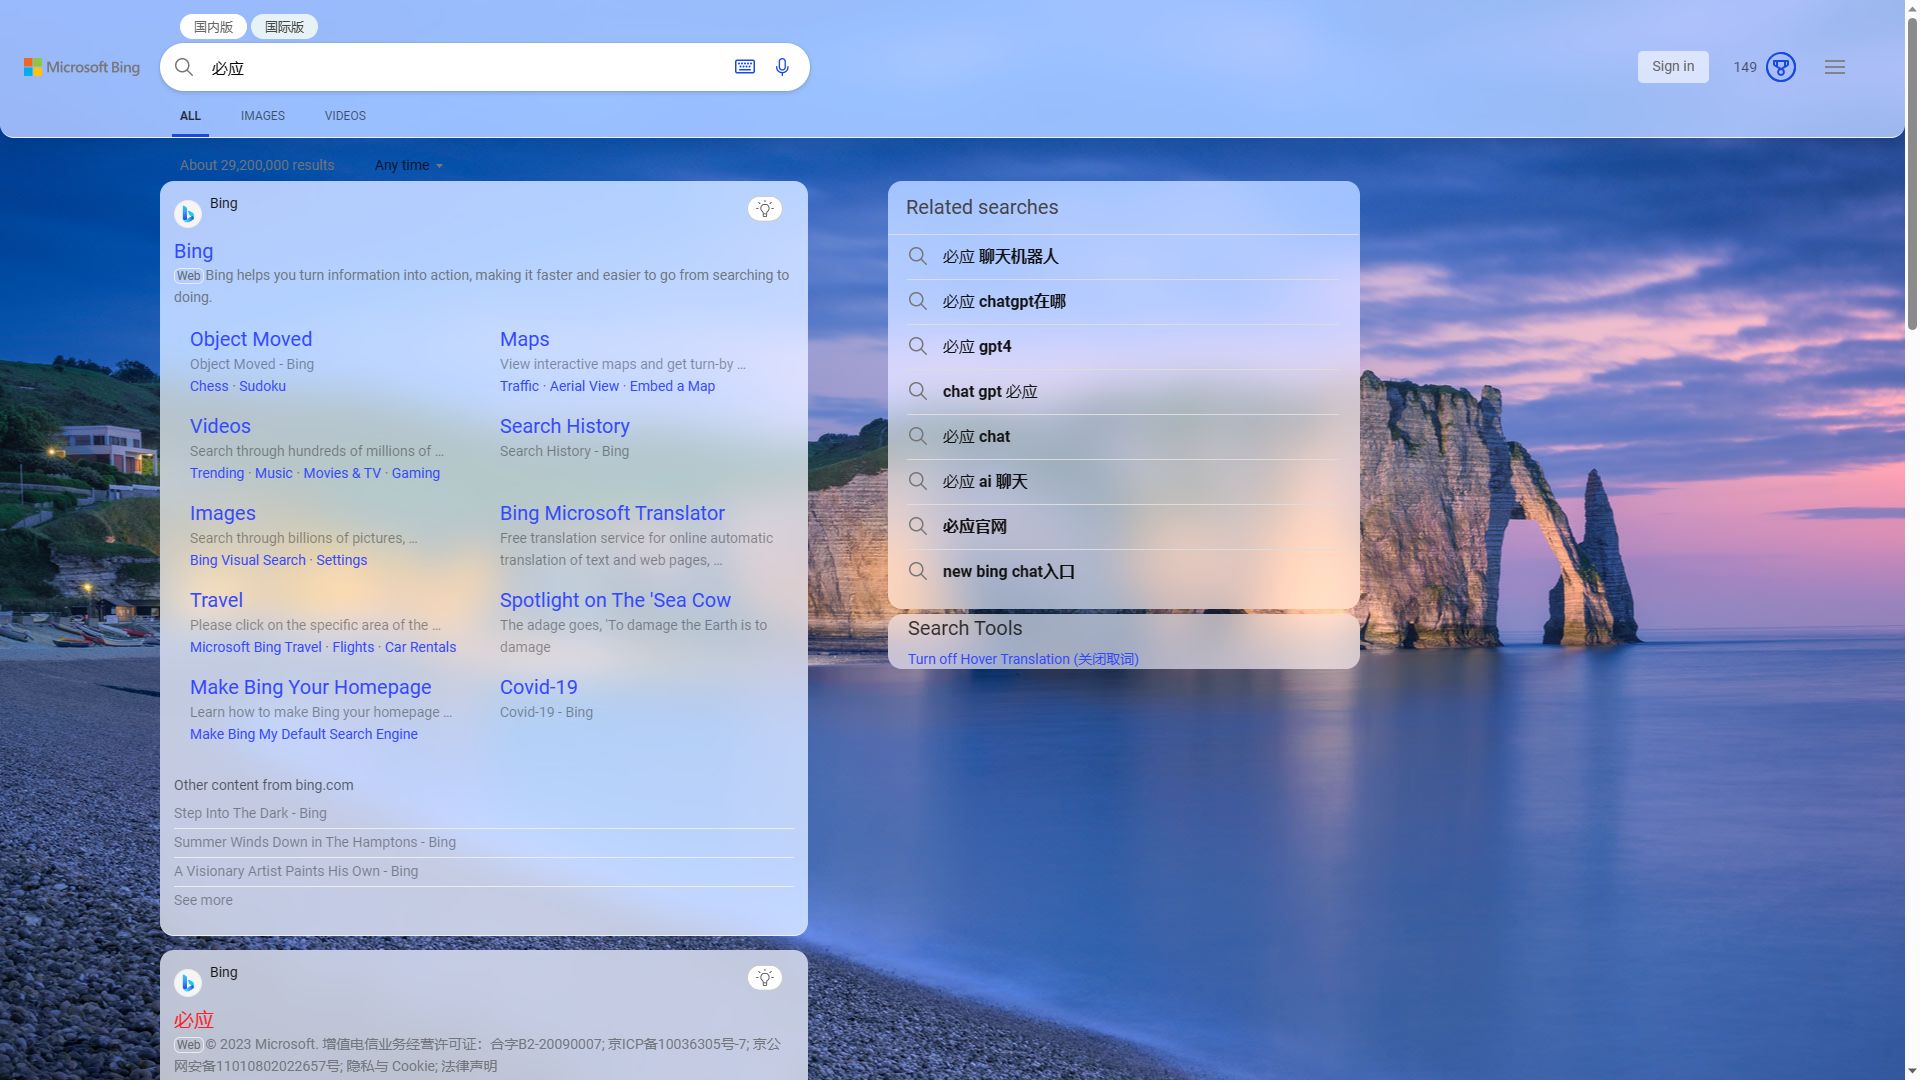
Task: Open the Videos sitelink heading
Action: (220, 426)
